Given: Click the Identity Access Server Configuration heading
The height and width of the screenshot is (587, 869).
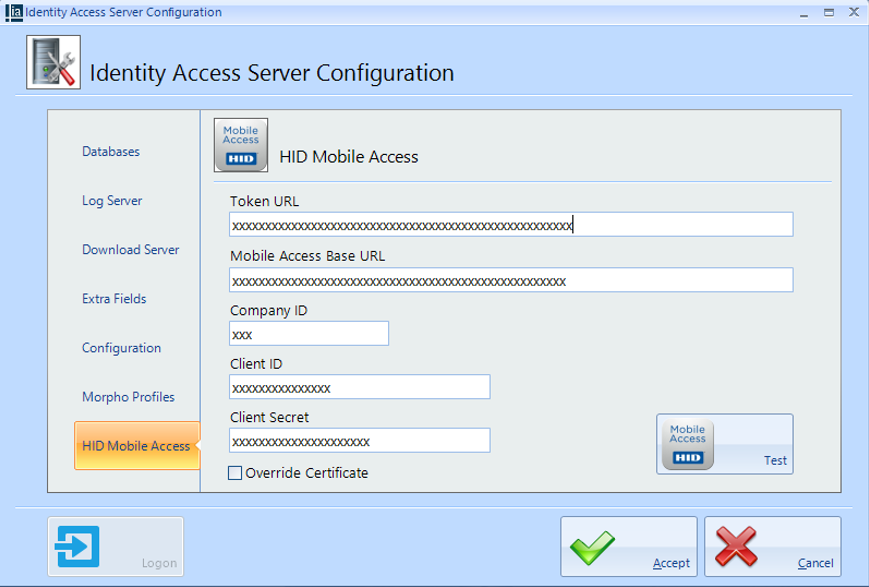Looking at the screenshot, I should coord(272,73).
